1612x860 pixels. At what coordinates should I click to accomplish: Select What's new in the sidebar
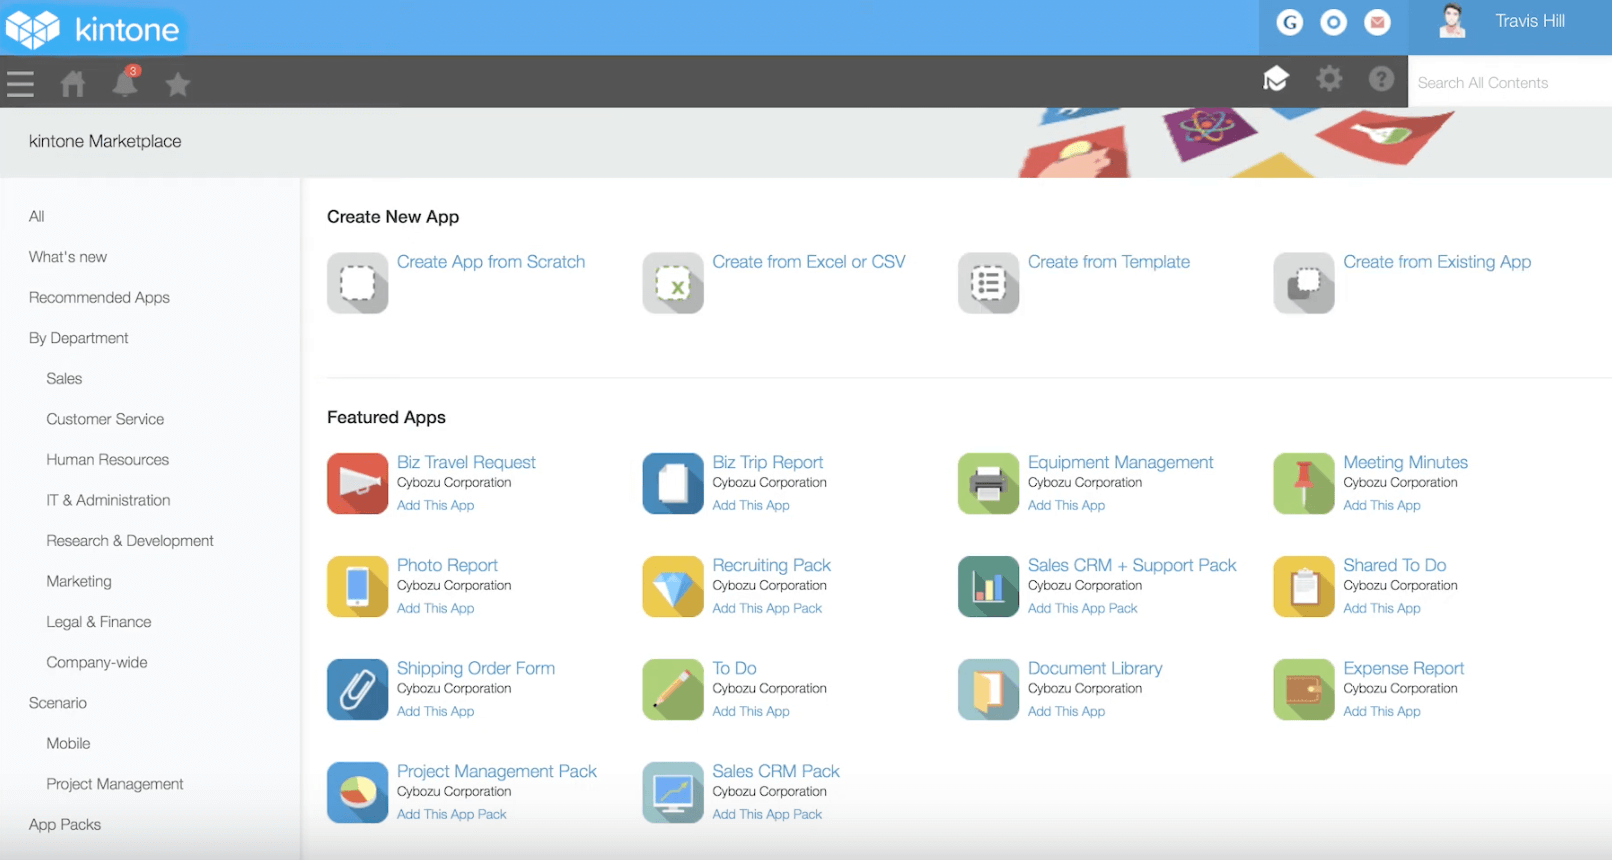(68, 257)
